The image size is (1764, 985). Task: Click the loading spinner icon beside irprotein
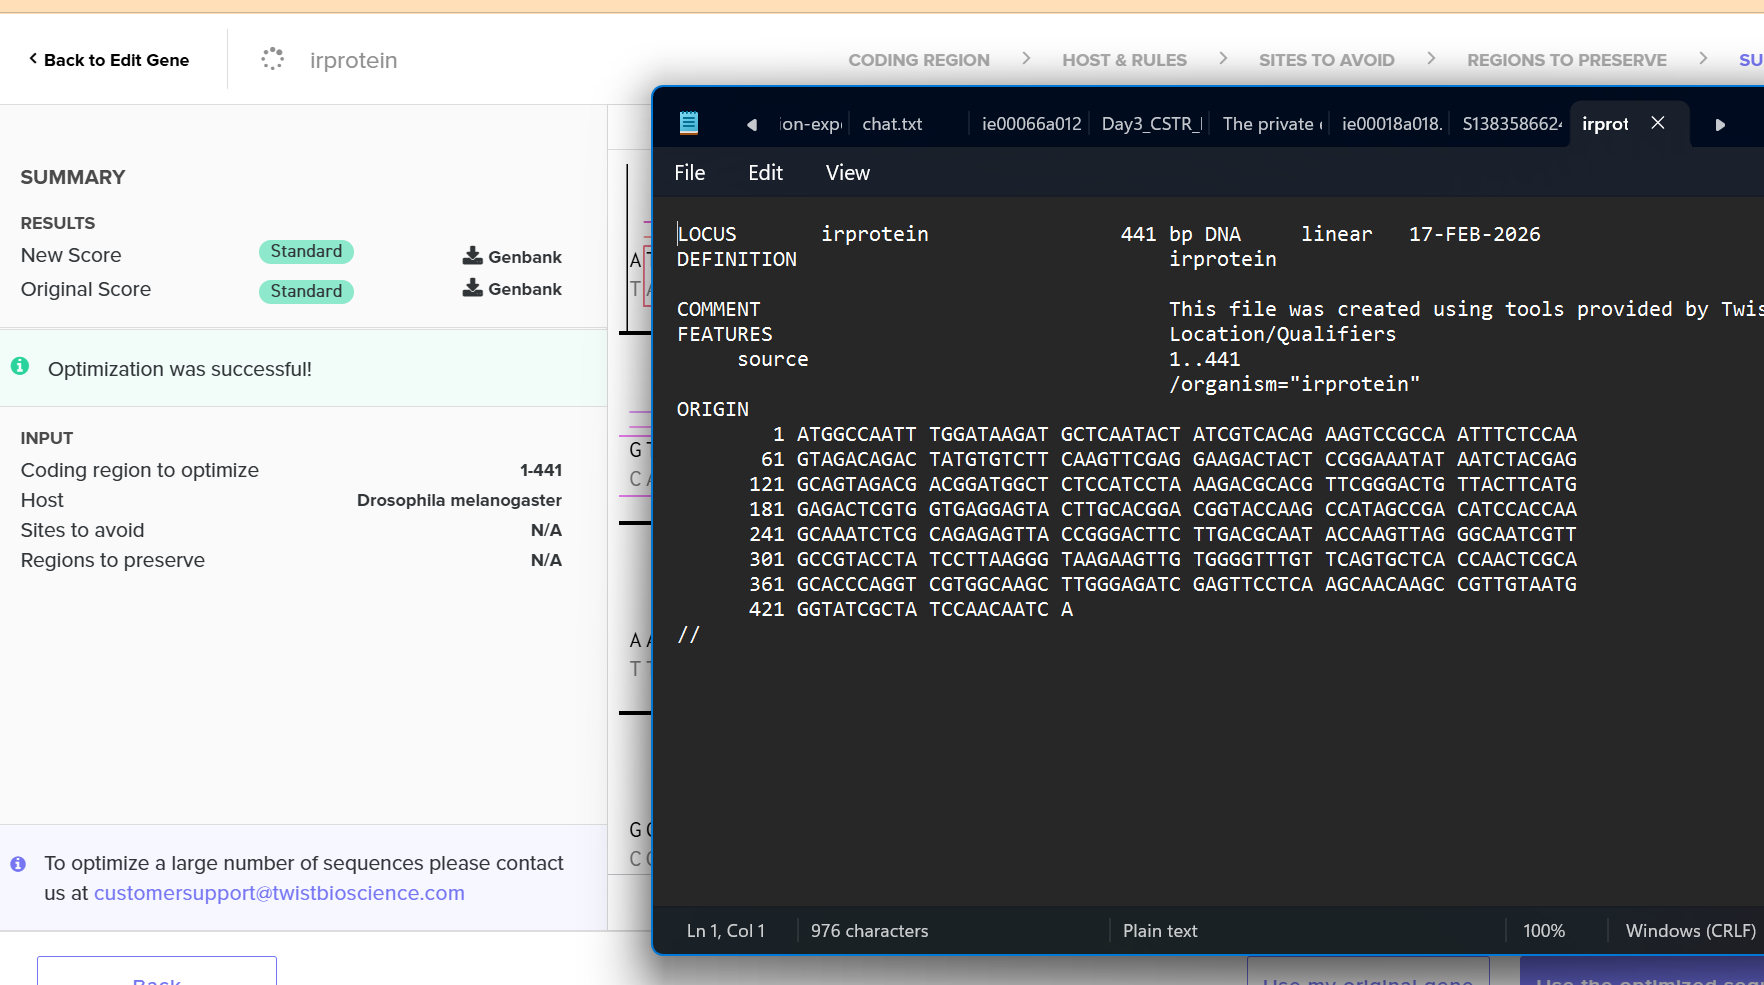coord(272,60)
